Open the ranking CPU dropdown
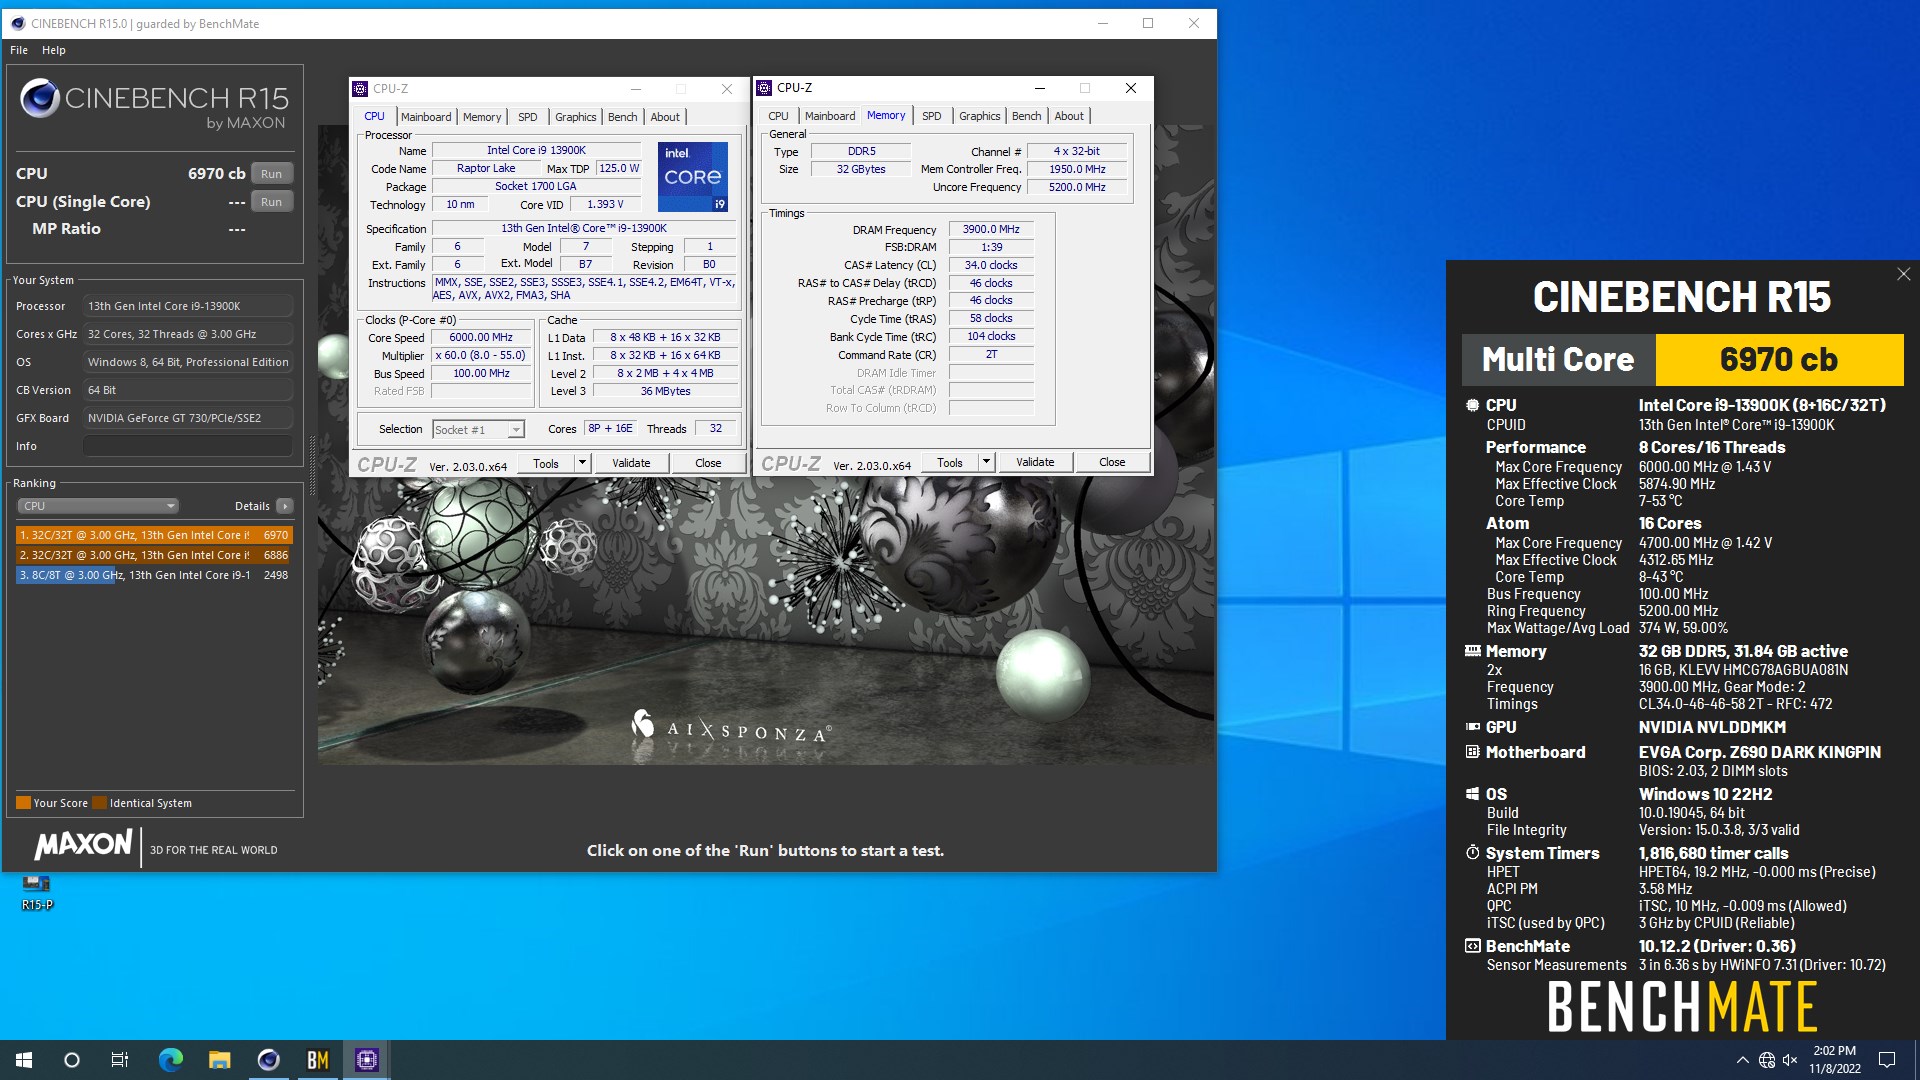This screenshot has height=1080, width=1920. 98,506
